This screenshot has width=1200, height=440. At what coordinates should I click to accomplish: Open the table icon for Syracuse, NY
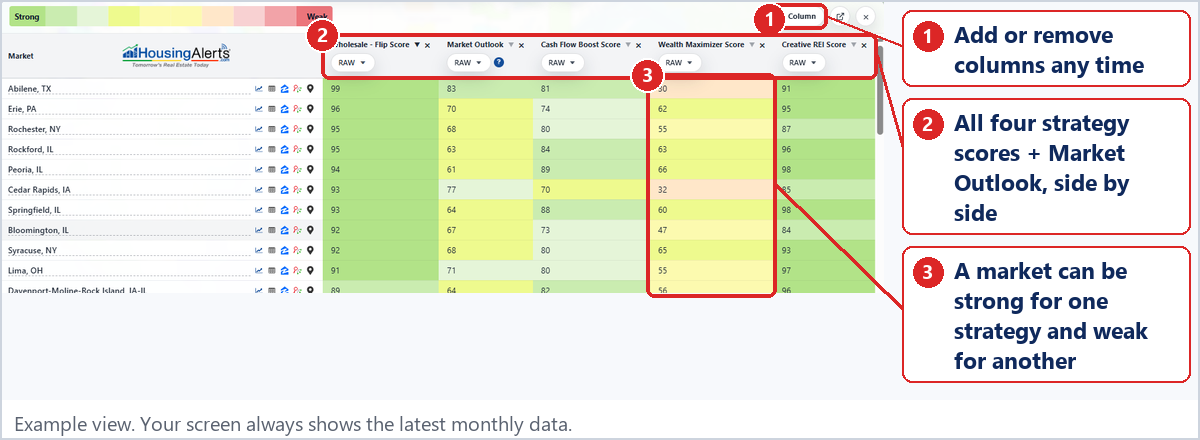[272, 250]
